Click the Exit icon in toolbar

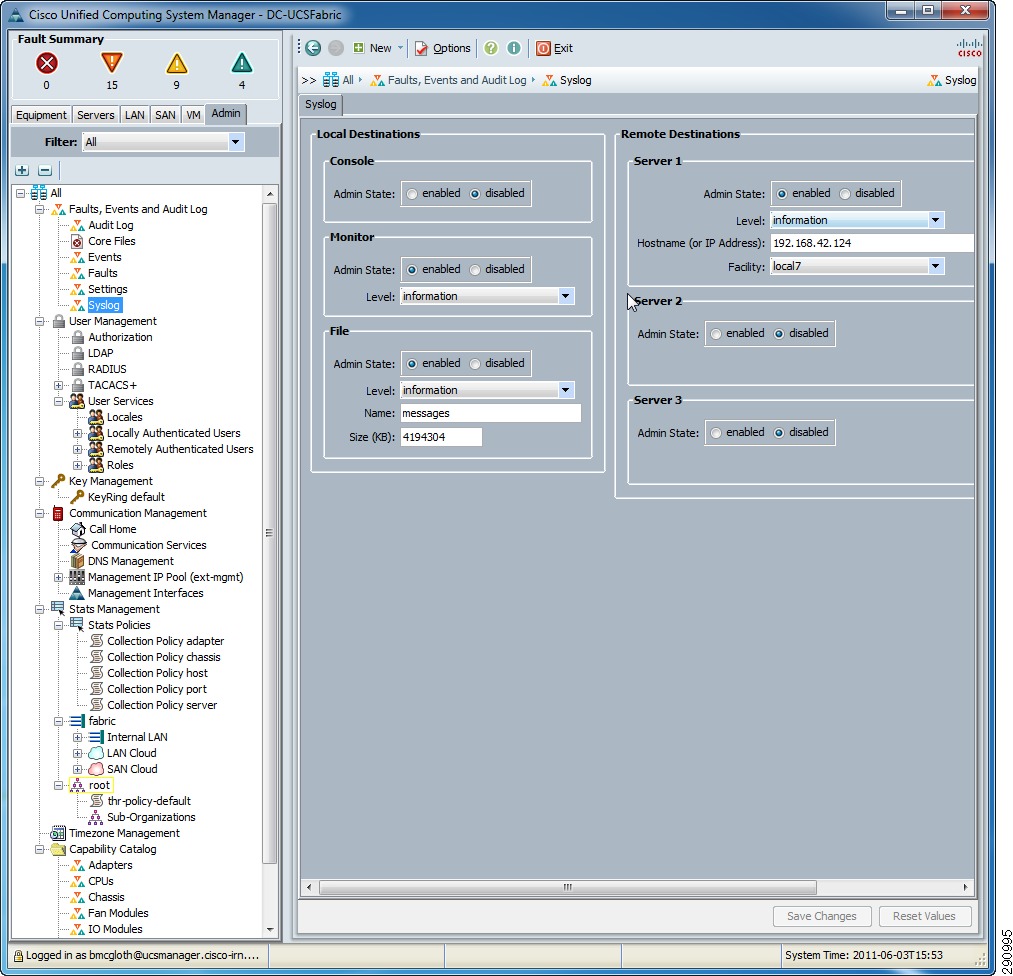click(x=543, y=48)
